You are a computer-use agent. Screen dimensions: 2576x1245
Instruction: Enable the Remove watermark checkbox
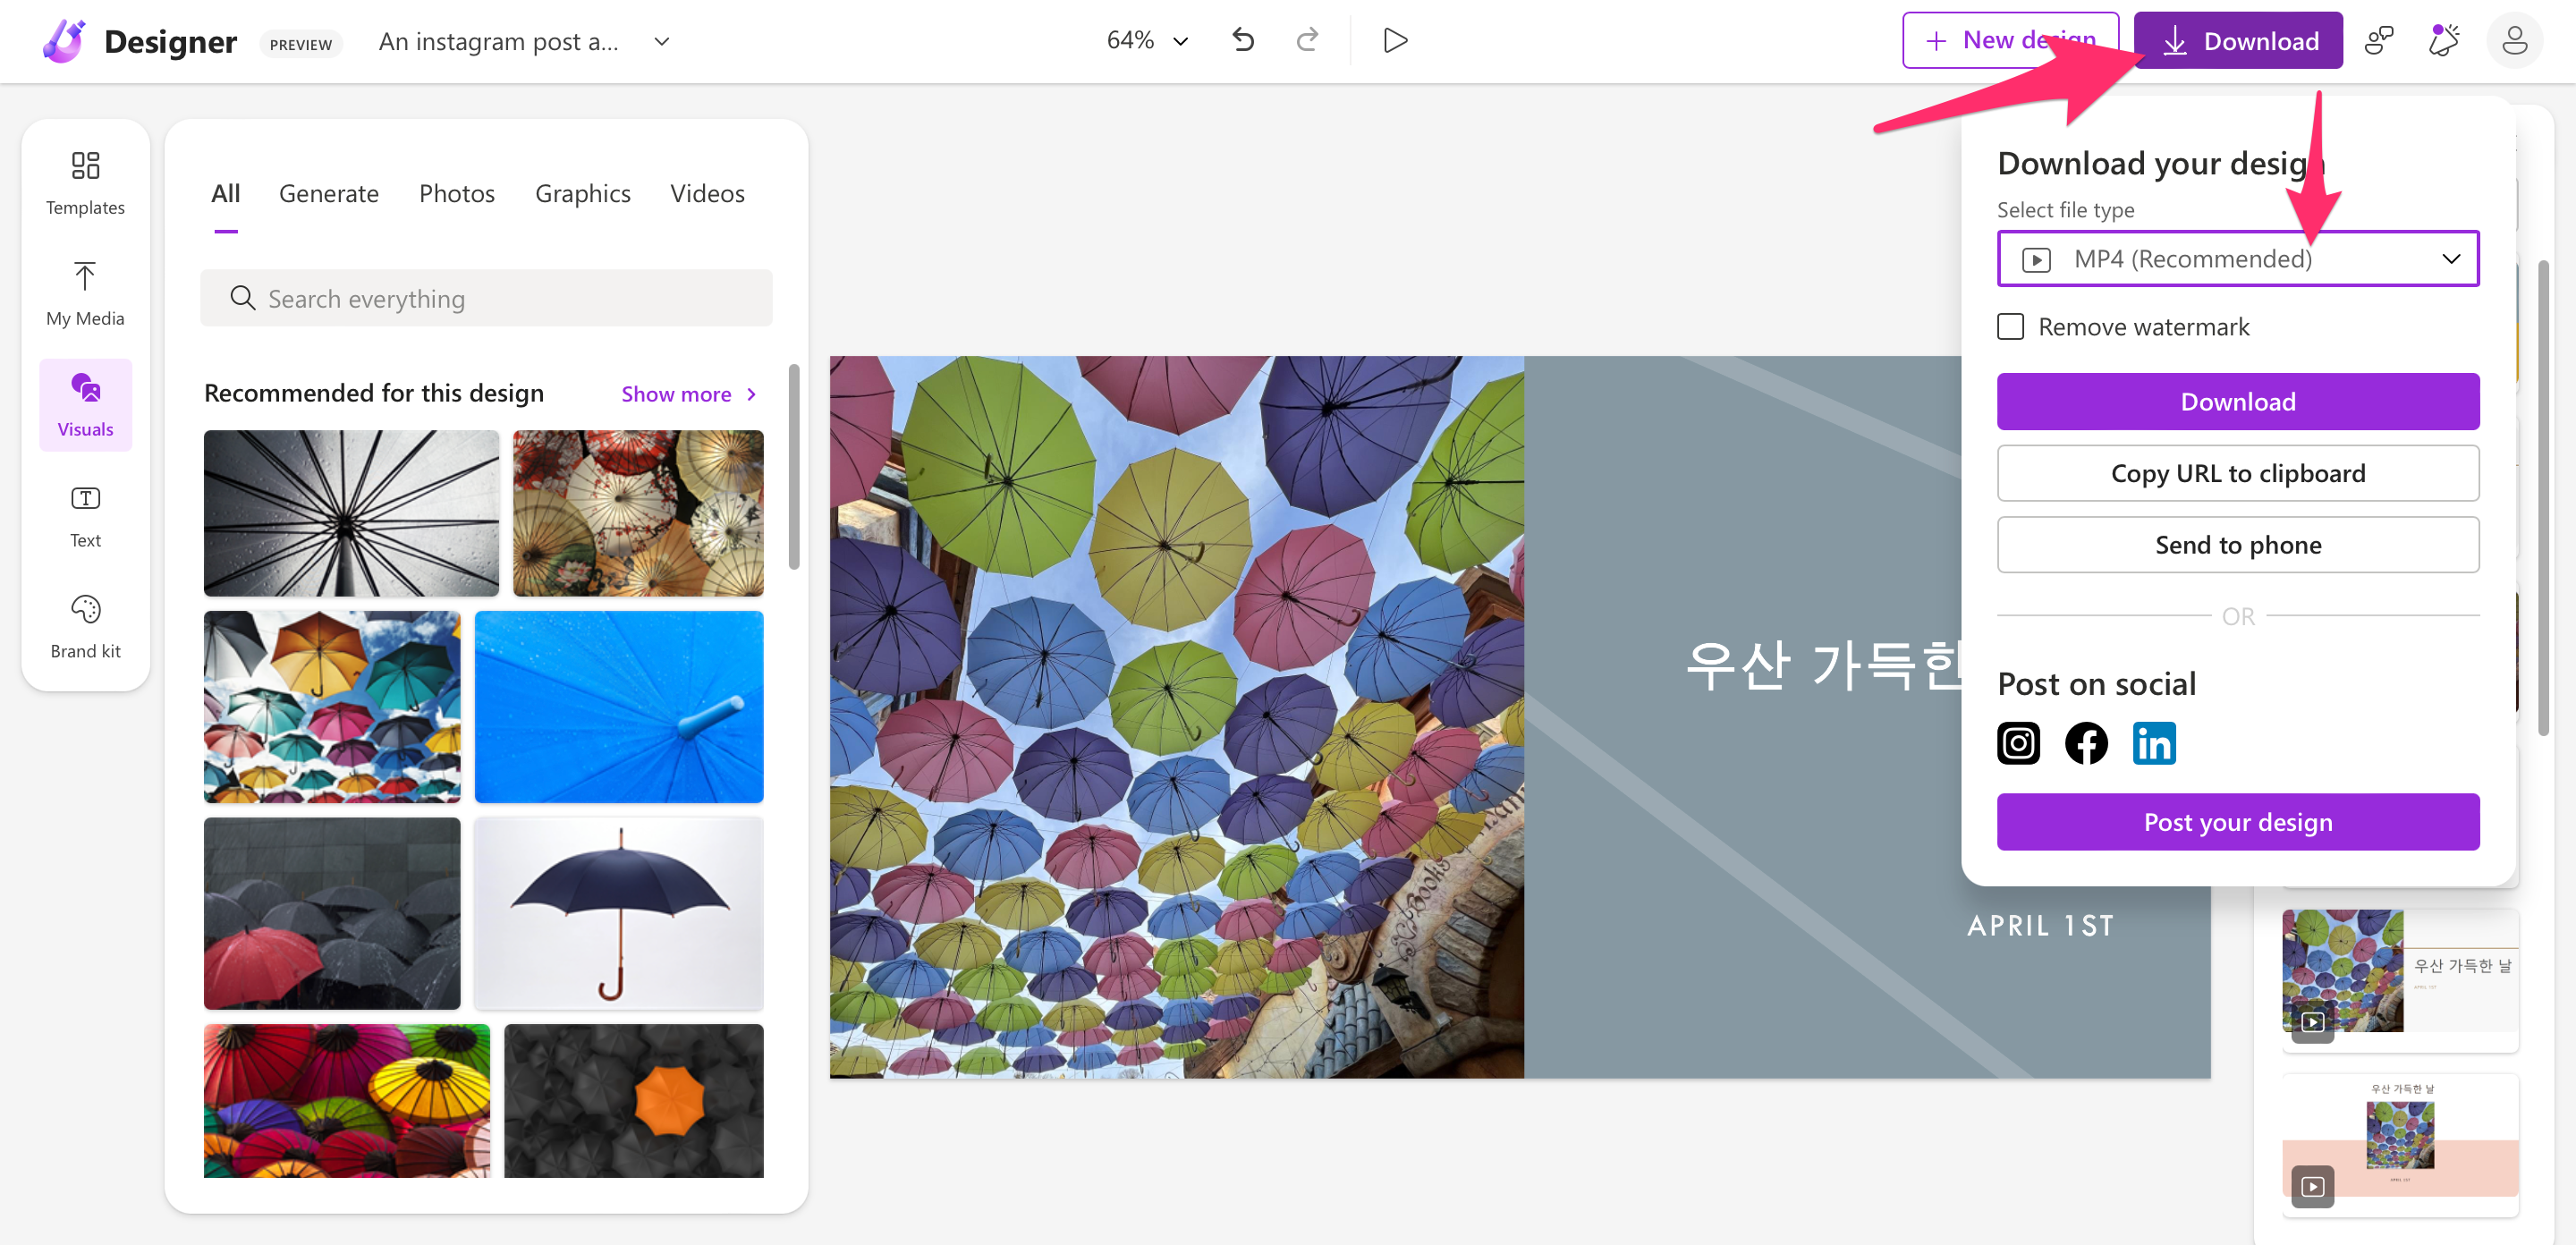coord(2010,327)
